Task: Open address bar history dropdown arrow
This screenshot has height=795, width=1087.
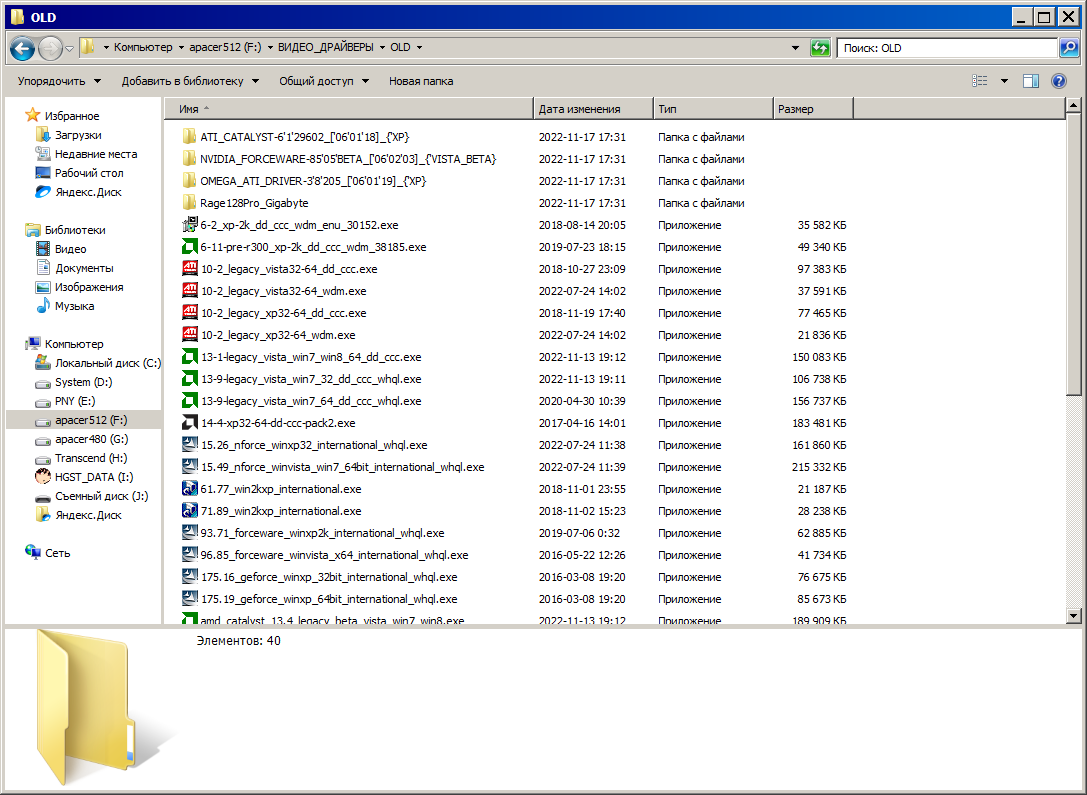Action: [795, 48]
